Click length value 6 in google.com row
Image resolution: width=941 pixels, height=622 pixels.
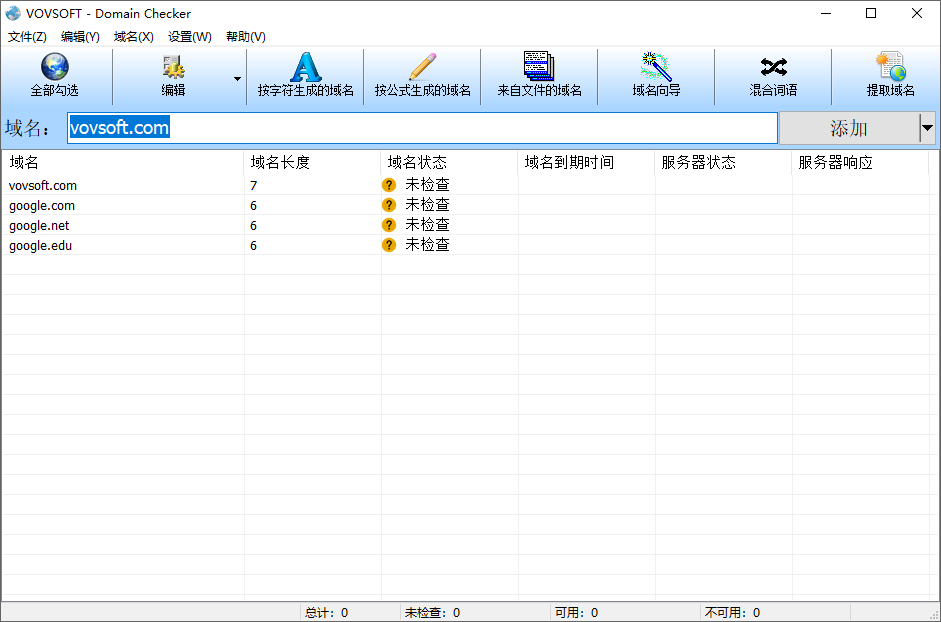pyautogui.click(x=254, y=205)
